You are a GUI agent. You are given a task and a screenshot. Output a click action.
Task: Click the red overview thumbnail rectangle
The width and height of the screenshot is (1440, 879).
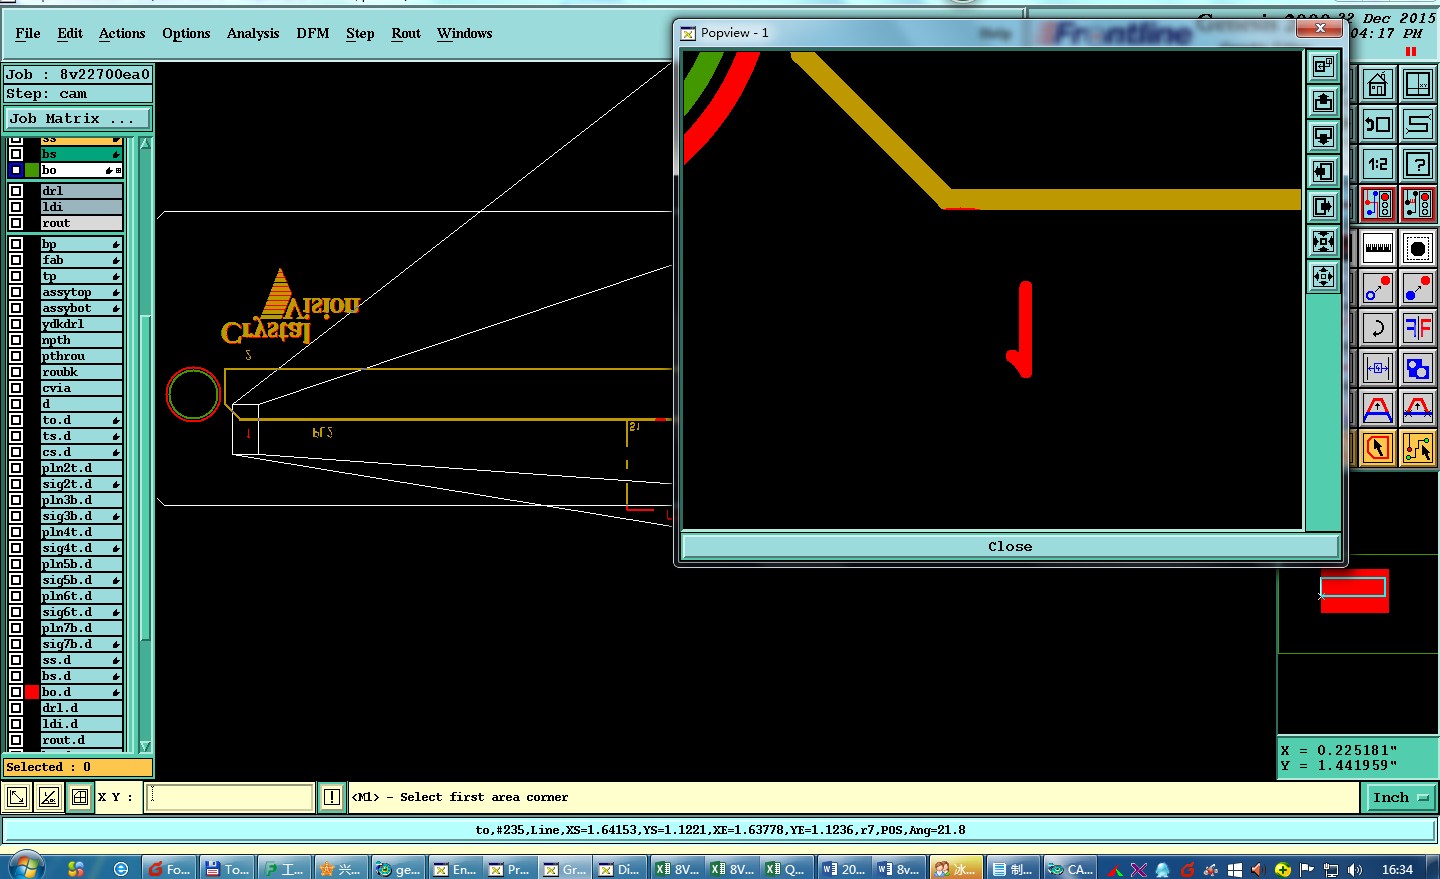coord(1354,591)
